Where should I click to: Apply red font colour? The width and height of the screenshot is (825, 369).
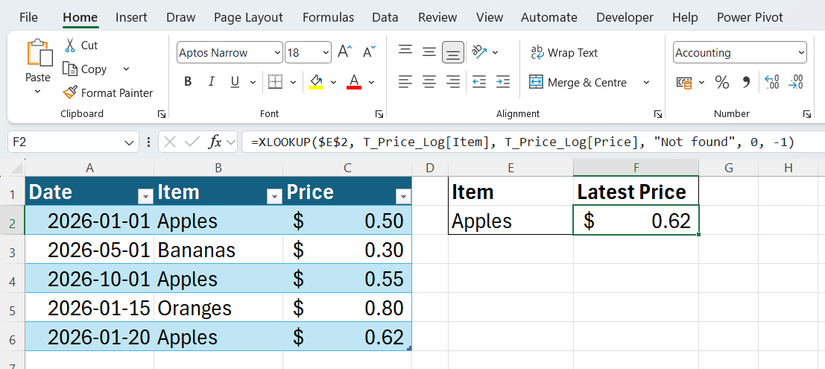[x=354, y=82]
